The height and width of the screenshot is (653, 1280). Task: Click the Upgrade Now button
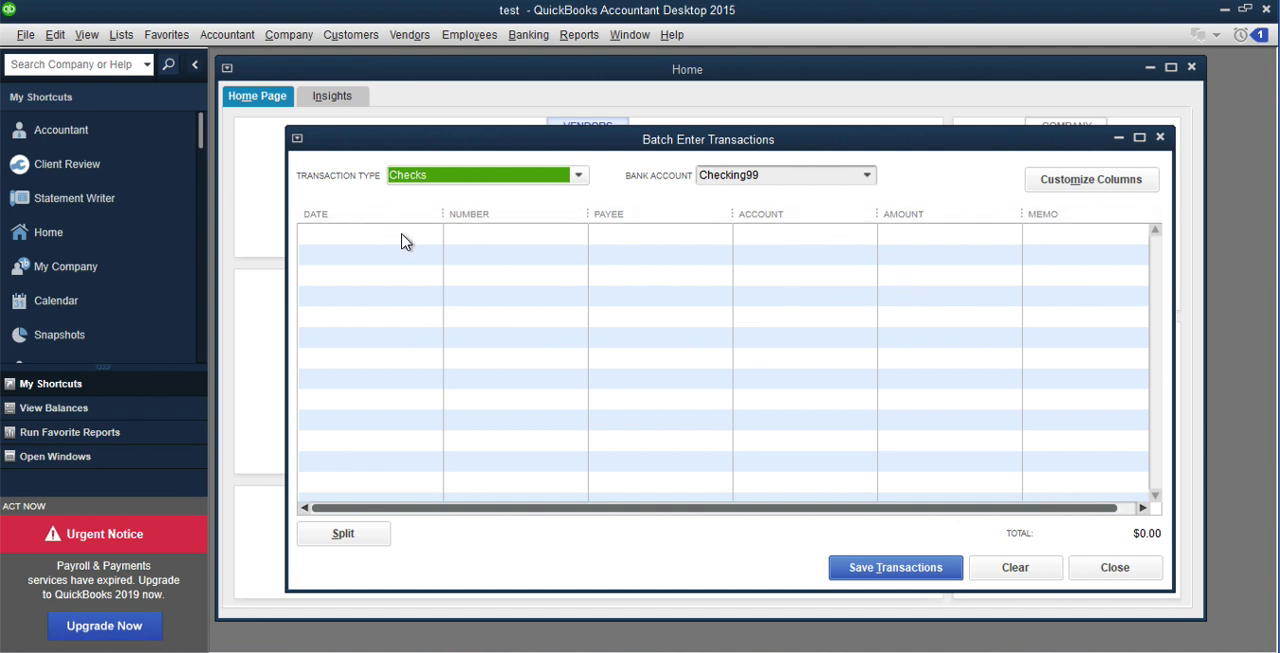tap(104, 626)
